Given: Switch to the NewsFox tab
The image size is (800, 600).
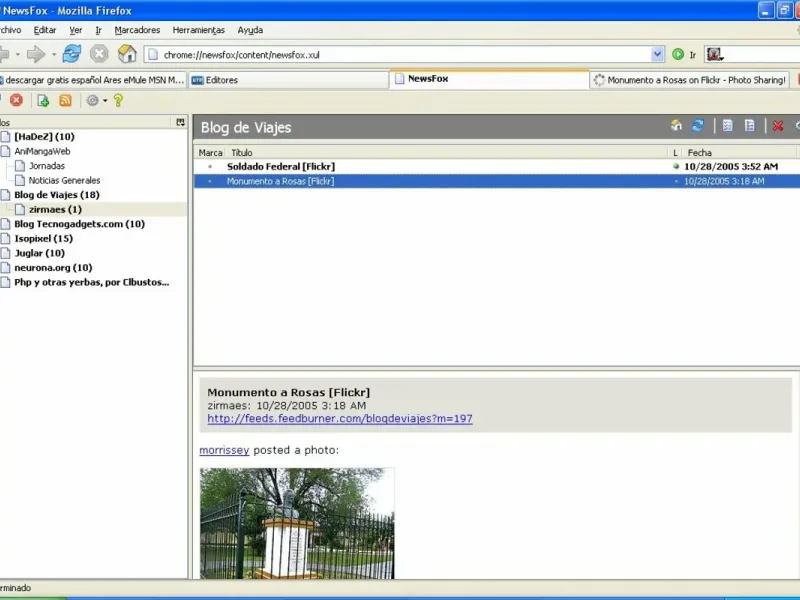Looking at the screenshot, I should coord(489,79).
